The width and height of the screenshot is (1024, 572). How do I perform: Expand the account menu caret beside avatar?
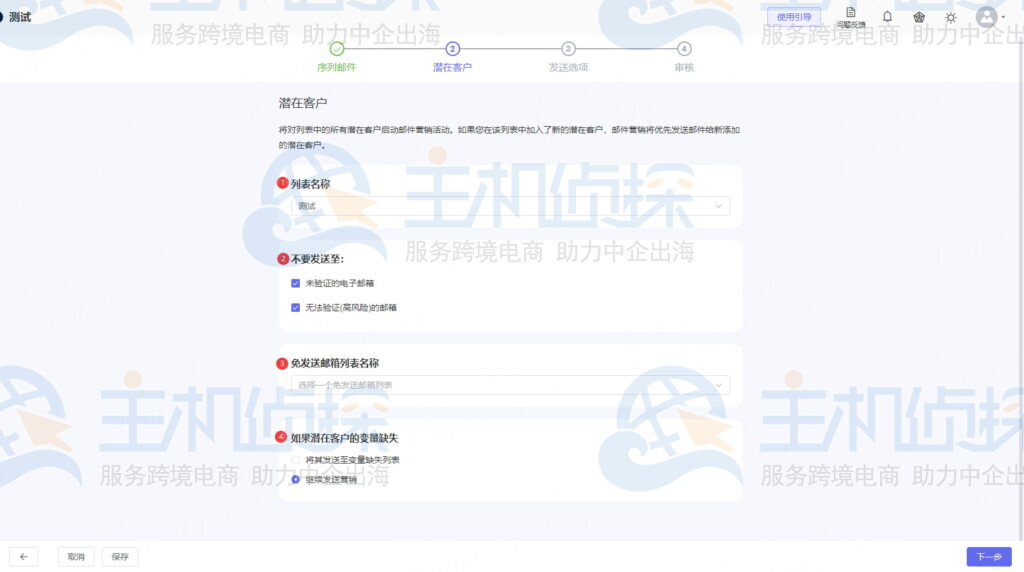point(1003,18)
